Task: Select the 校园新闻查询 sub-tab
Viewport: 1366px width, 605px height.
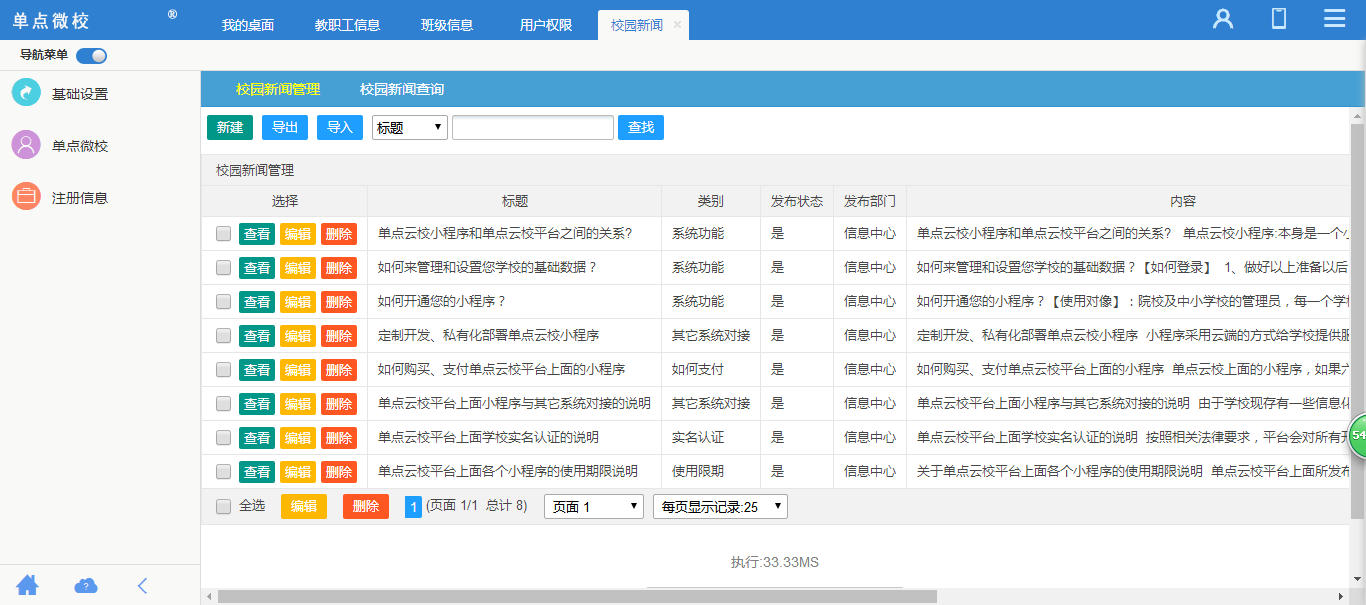Action: [402, 89]
